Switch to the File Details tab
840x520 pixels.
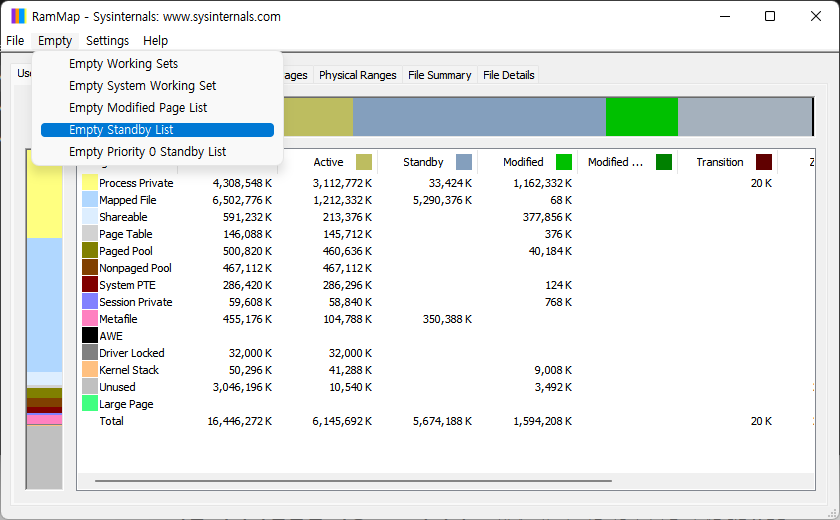pos(508,75)
